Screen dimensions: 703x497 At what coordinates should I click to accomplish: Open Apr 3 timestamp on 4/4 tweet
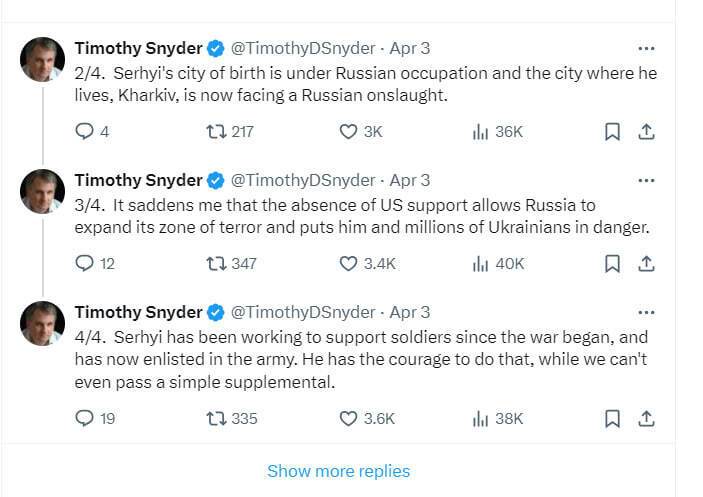409,313
